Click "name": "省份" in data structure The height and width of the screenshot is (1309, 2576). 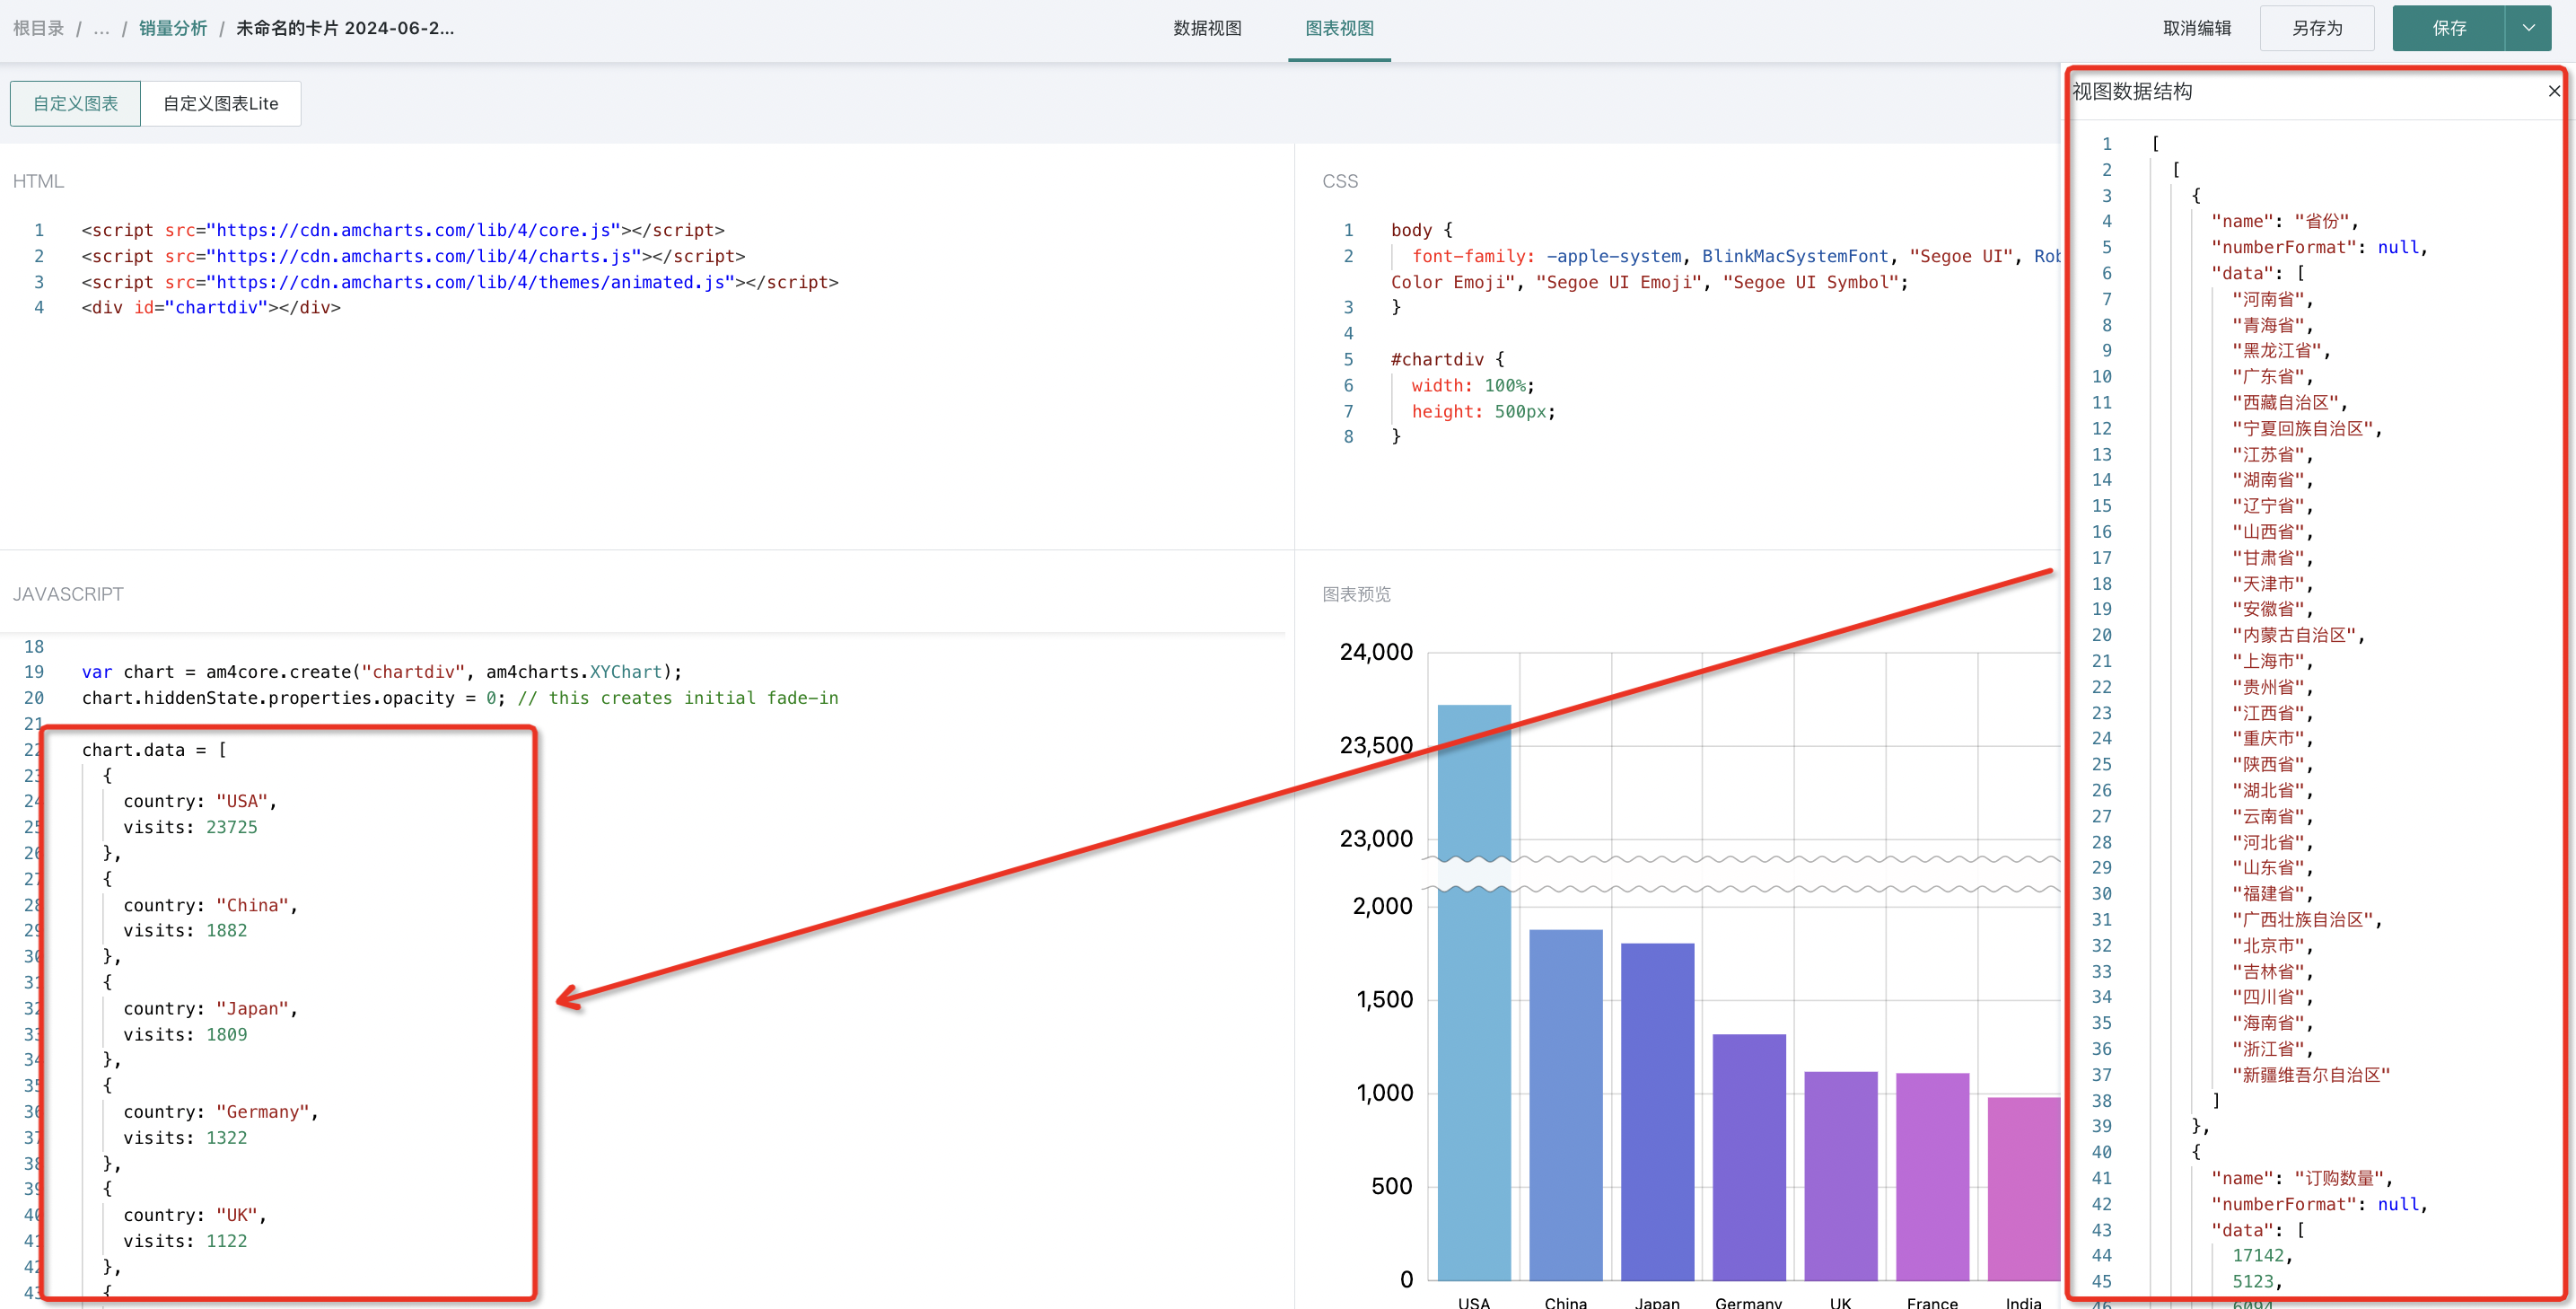[x=2285, y=221]
